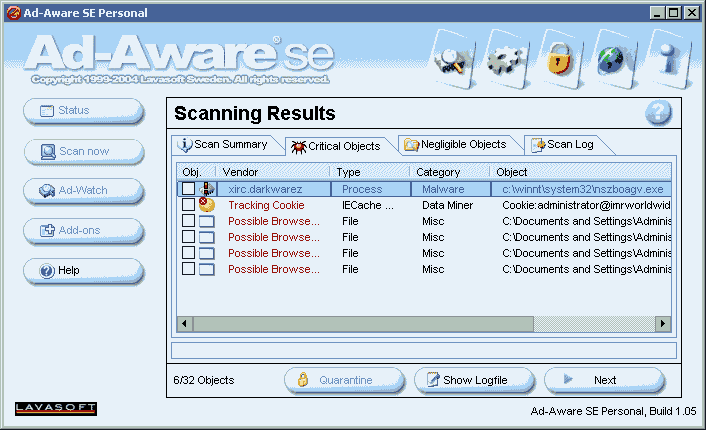Click the Lavasoft logo
706x430 pixels.
[56, 408]
